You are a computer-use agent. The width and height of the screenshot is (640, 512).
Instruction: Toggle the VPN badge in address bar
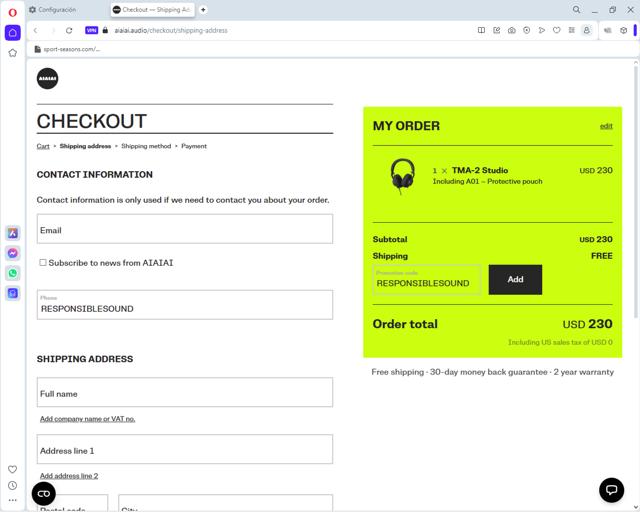point(91,30)
